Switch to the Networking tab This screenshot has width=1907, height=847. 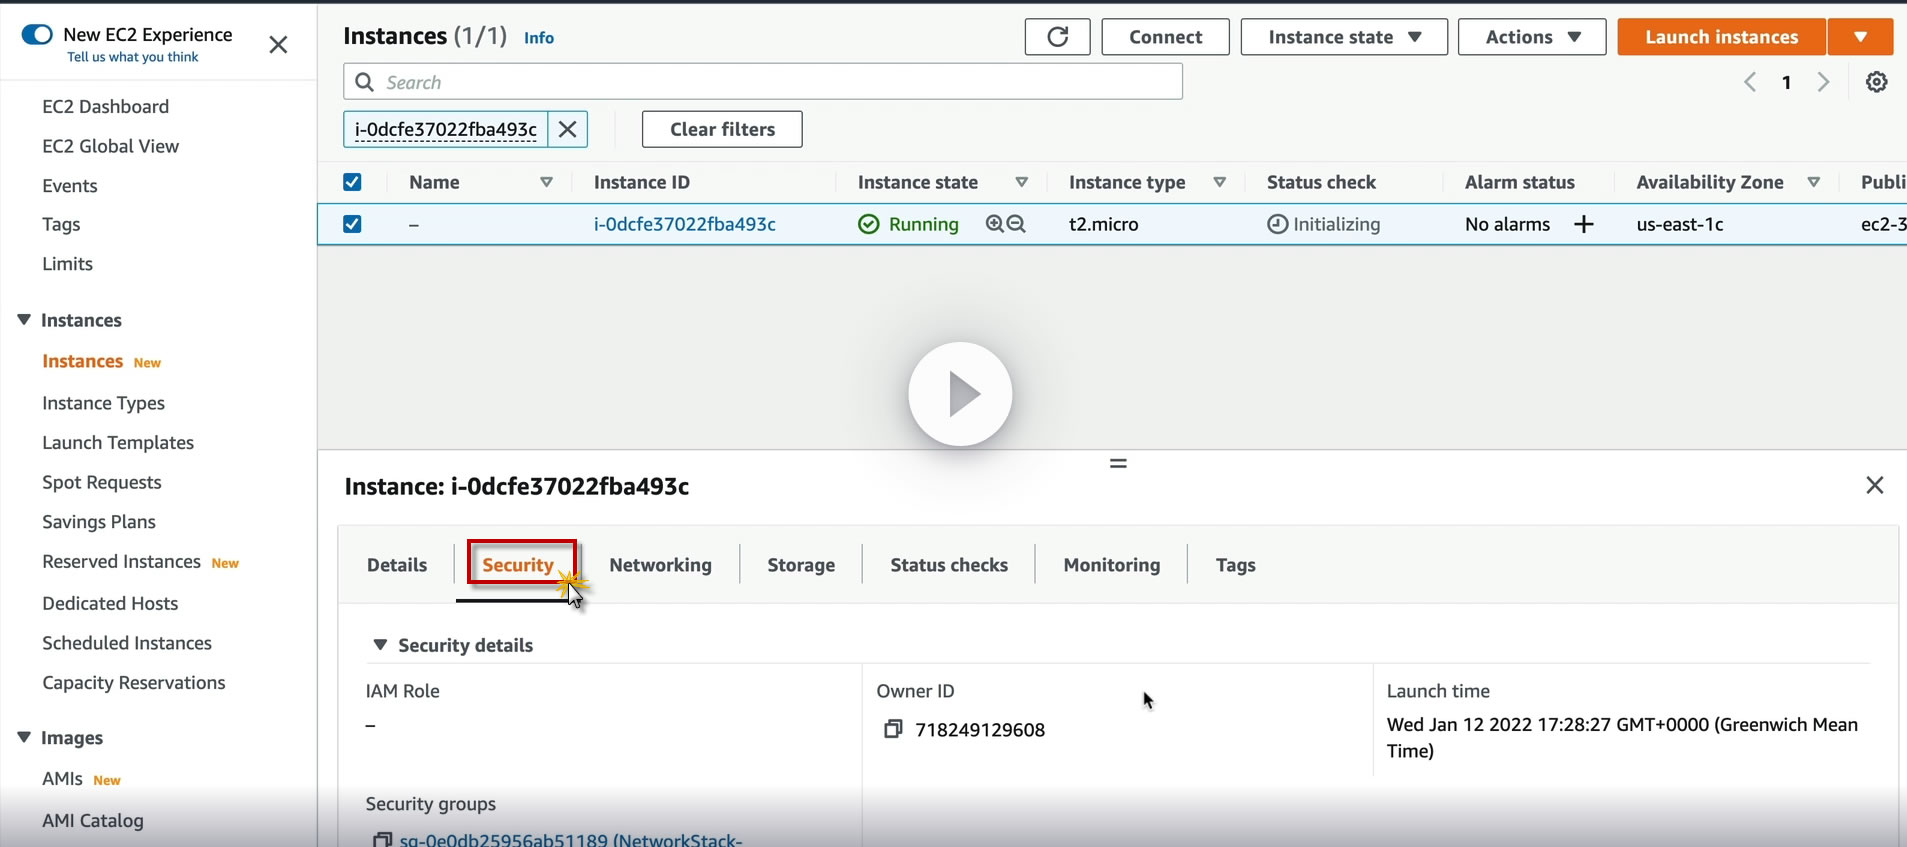click(660, 565)
